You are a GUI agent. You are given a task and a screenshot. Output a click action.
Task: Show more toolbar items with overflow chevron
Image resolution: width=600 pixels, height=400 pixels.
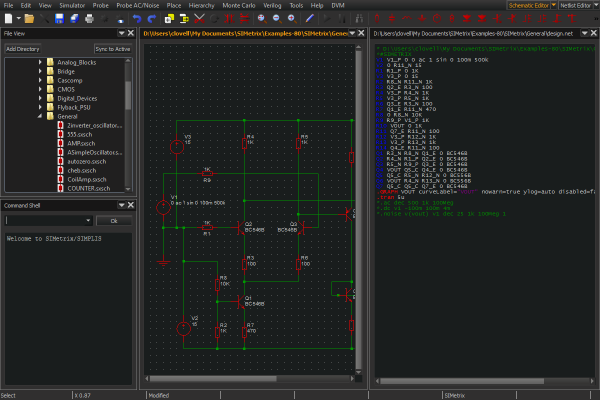tap(596, 18)
